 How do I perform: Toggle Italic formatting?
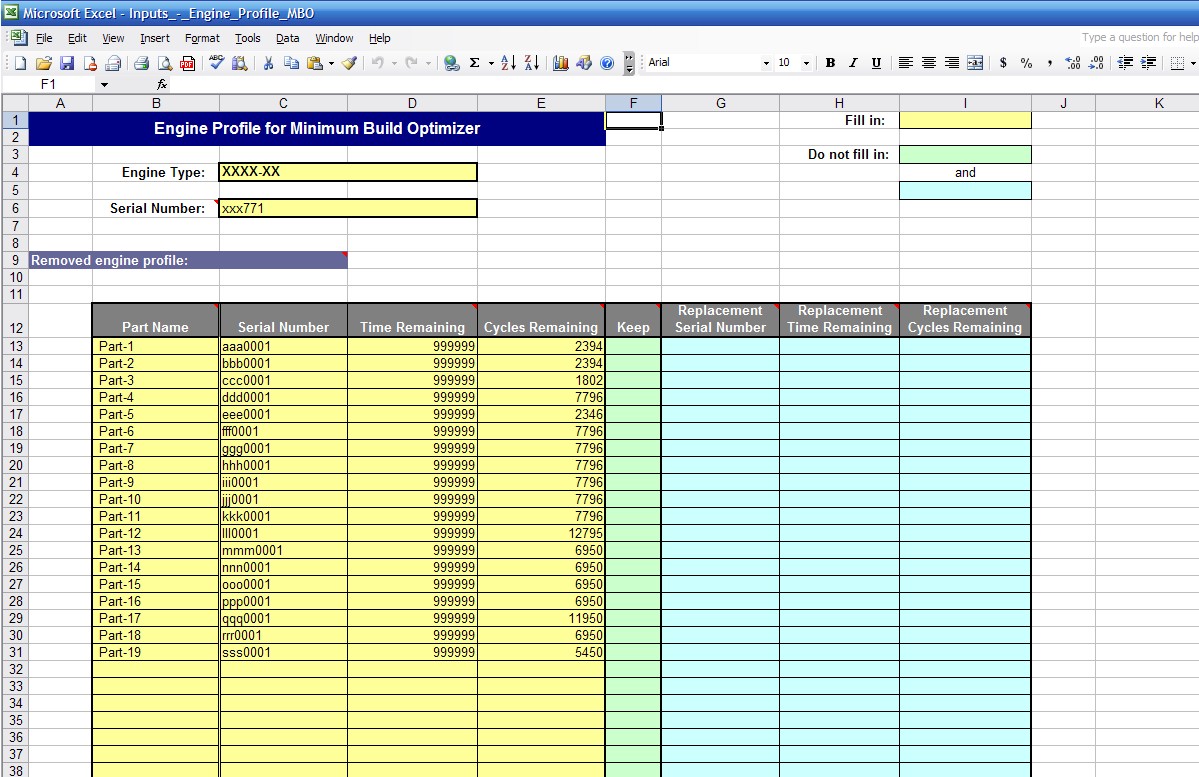click(x=853, y=63)
